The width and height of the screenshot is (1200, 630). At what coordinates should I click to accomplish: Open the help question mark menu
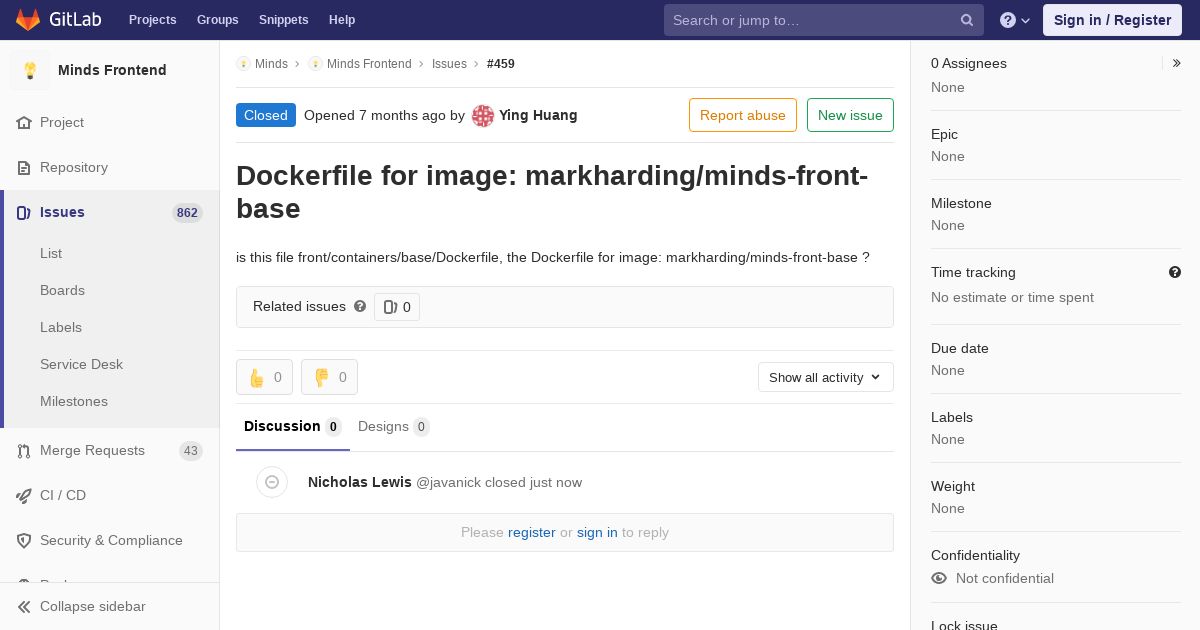tap(1015, 20)
